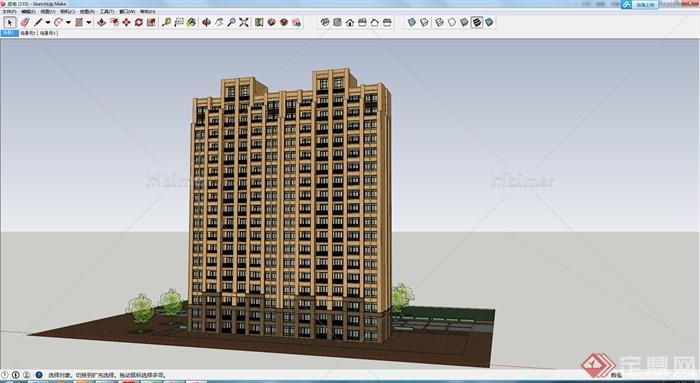The height and width of the screenshot is (383, 700).
Task: Toggle the Back Edges style
Action: 424,22
